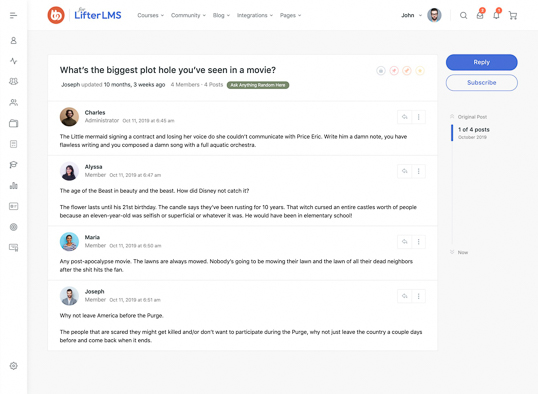Open the groups icon in the sidebar
Image resolution: width=538 pixels, height=394 pixels.
point(13,82)
